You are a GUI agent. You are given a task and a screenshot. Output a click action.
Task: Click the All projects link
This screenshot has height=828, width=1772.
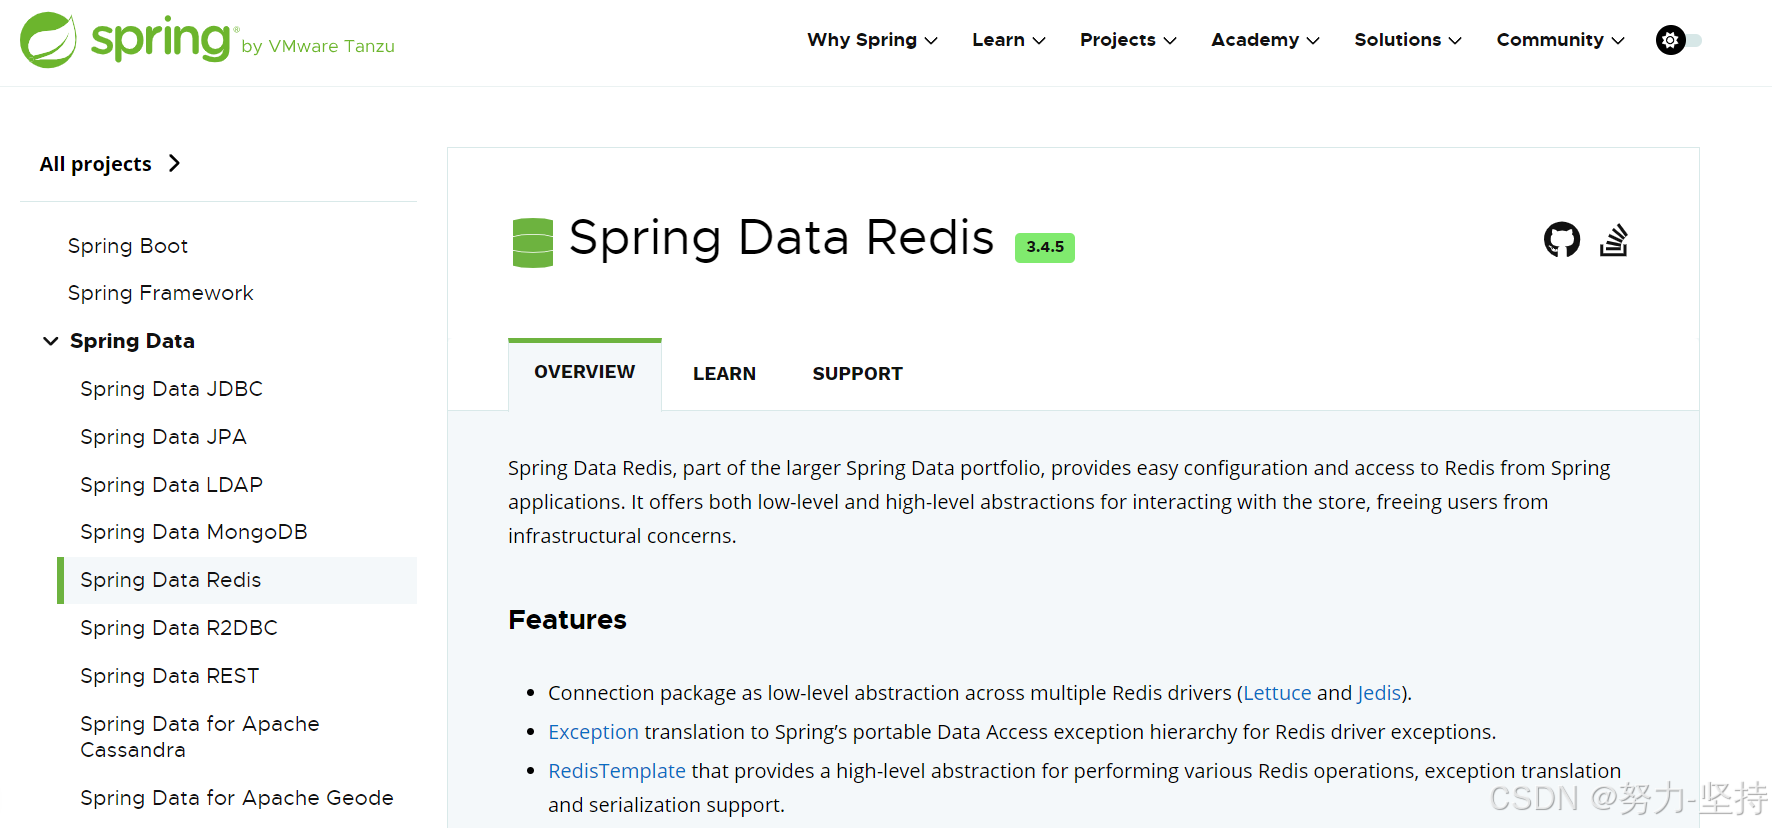(95, 163)
